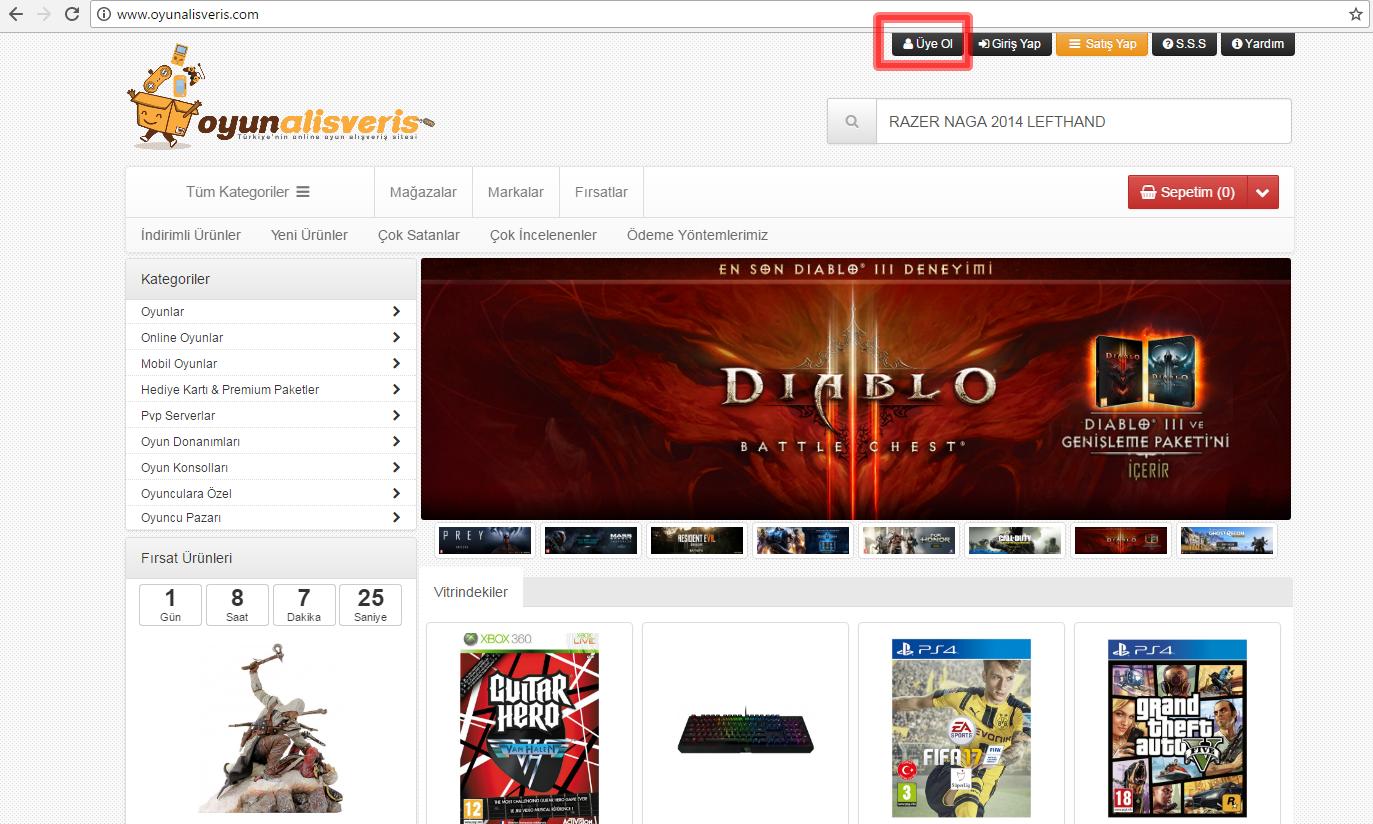This screenshot has height=824, width=1373.
Task: Open the Tüm Kategoriler menu
Action: pyautogui.click(x=248, y=192)
